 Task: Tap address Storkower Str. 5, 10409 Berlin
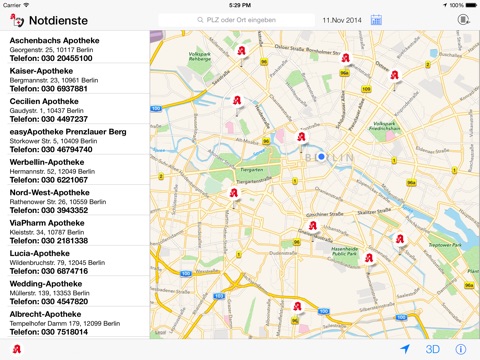point(53,141)
